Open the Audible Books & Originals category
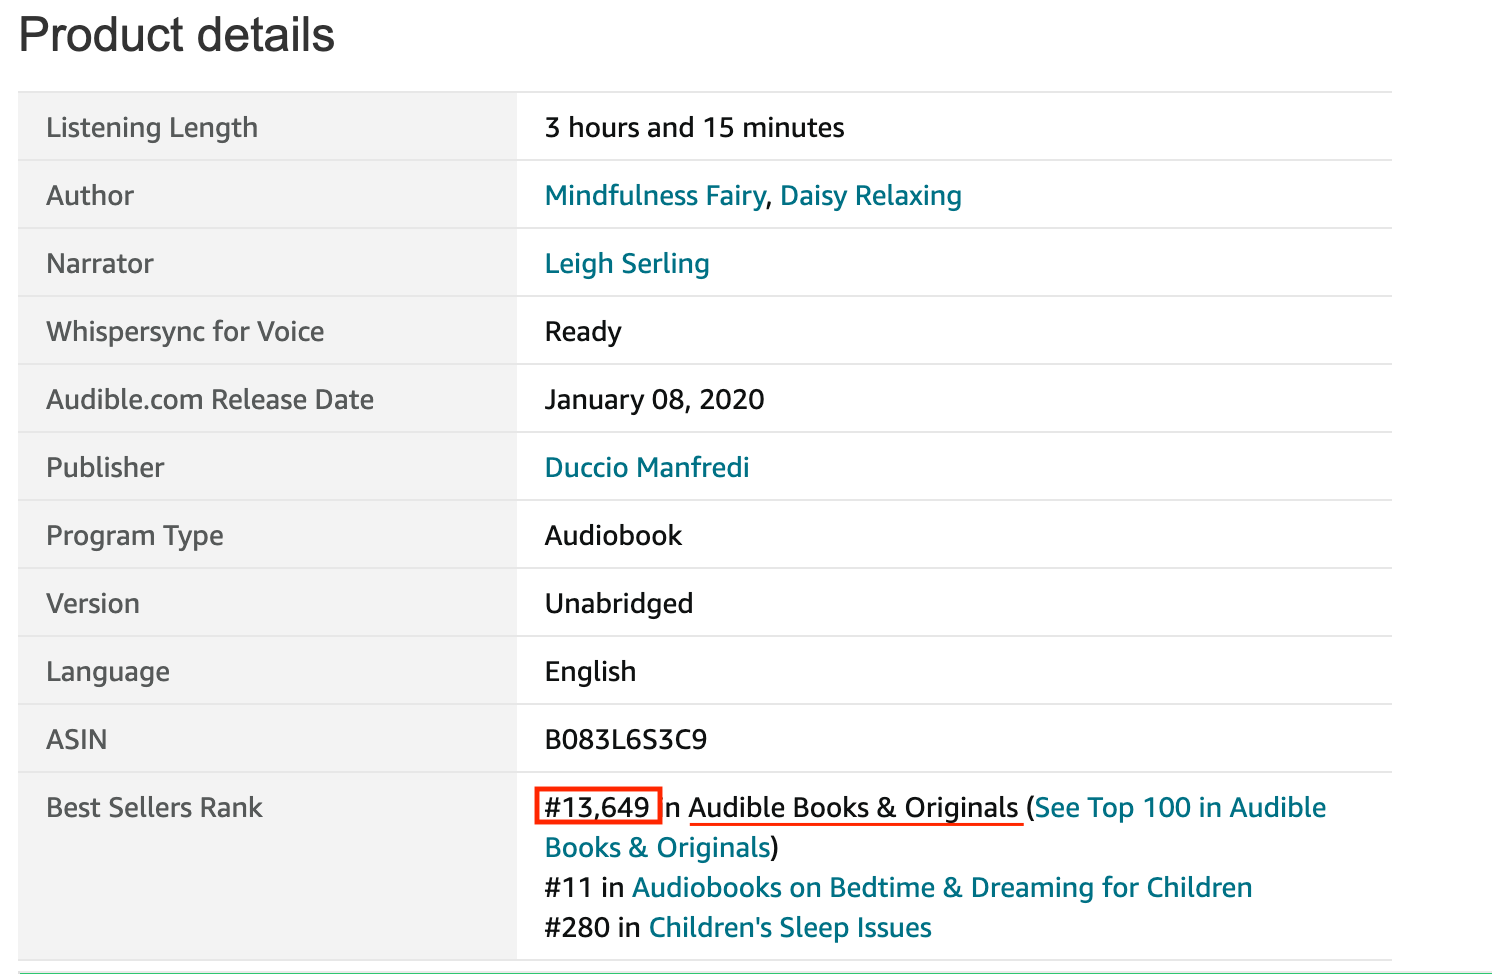 pos(855,807)
